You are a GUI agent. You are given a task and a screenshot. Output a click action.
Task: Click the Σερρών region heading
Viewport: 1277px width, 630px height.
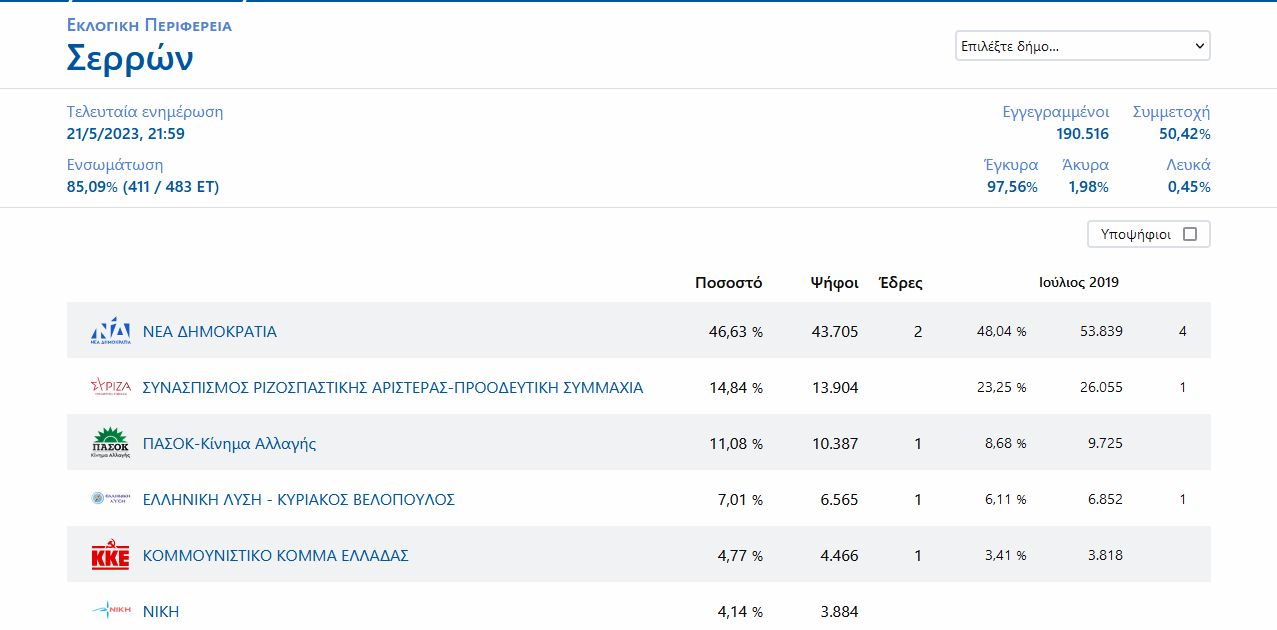click(x=130, y=59)
